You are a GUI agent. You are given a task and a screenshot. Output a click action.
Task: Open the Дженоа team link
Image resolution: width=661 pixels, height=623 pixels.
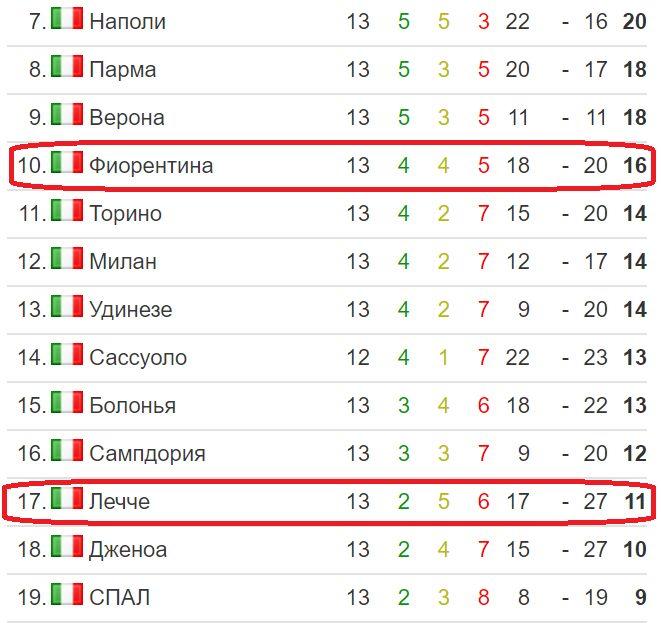point(128,549)
